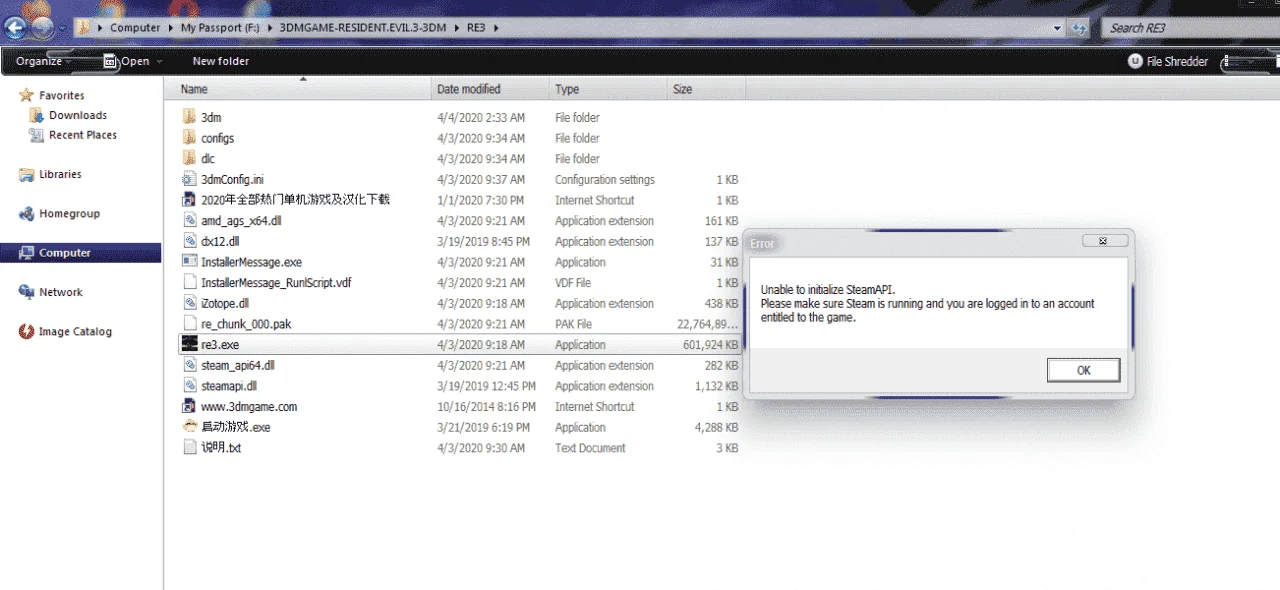Screen dimensions: 1280x590
Task: Click the 2020年 Internet Shortcut icon
Action: click(190, 200)
